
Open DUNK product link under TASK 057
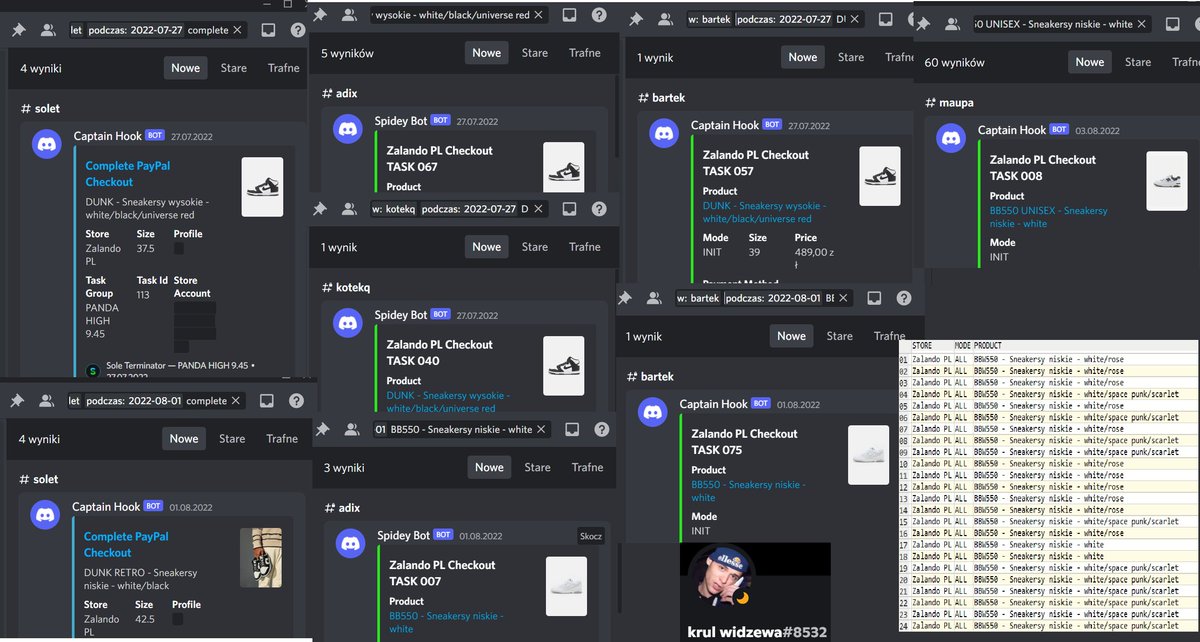(x=764, y=212)
